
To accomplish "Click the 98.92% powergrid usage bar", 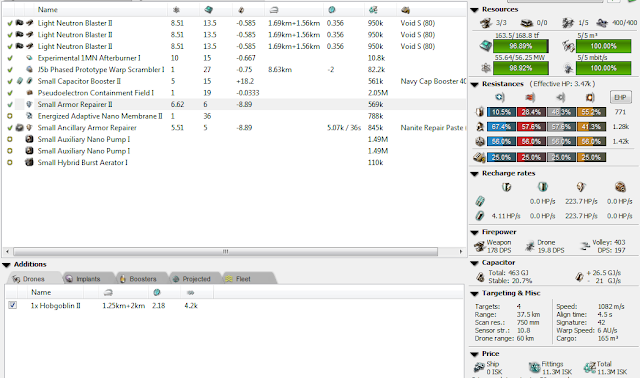I will click(520, 68).
